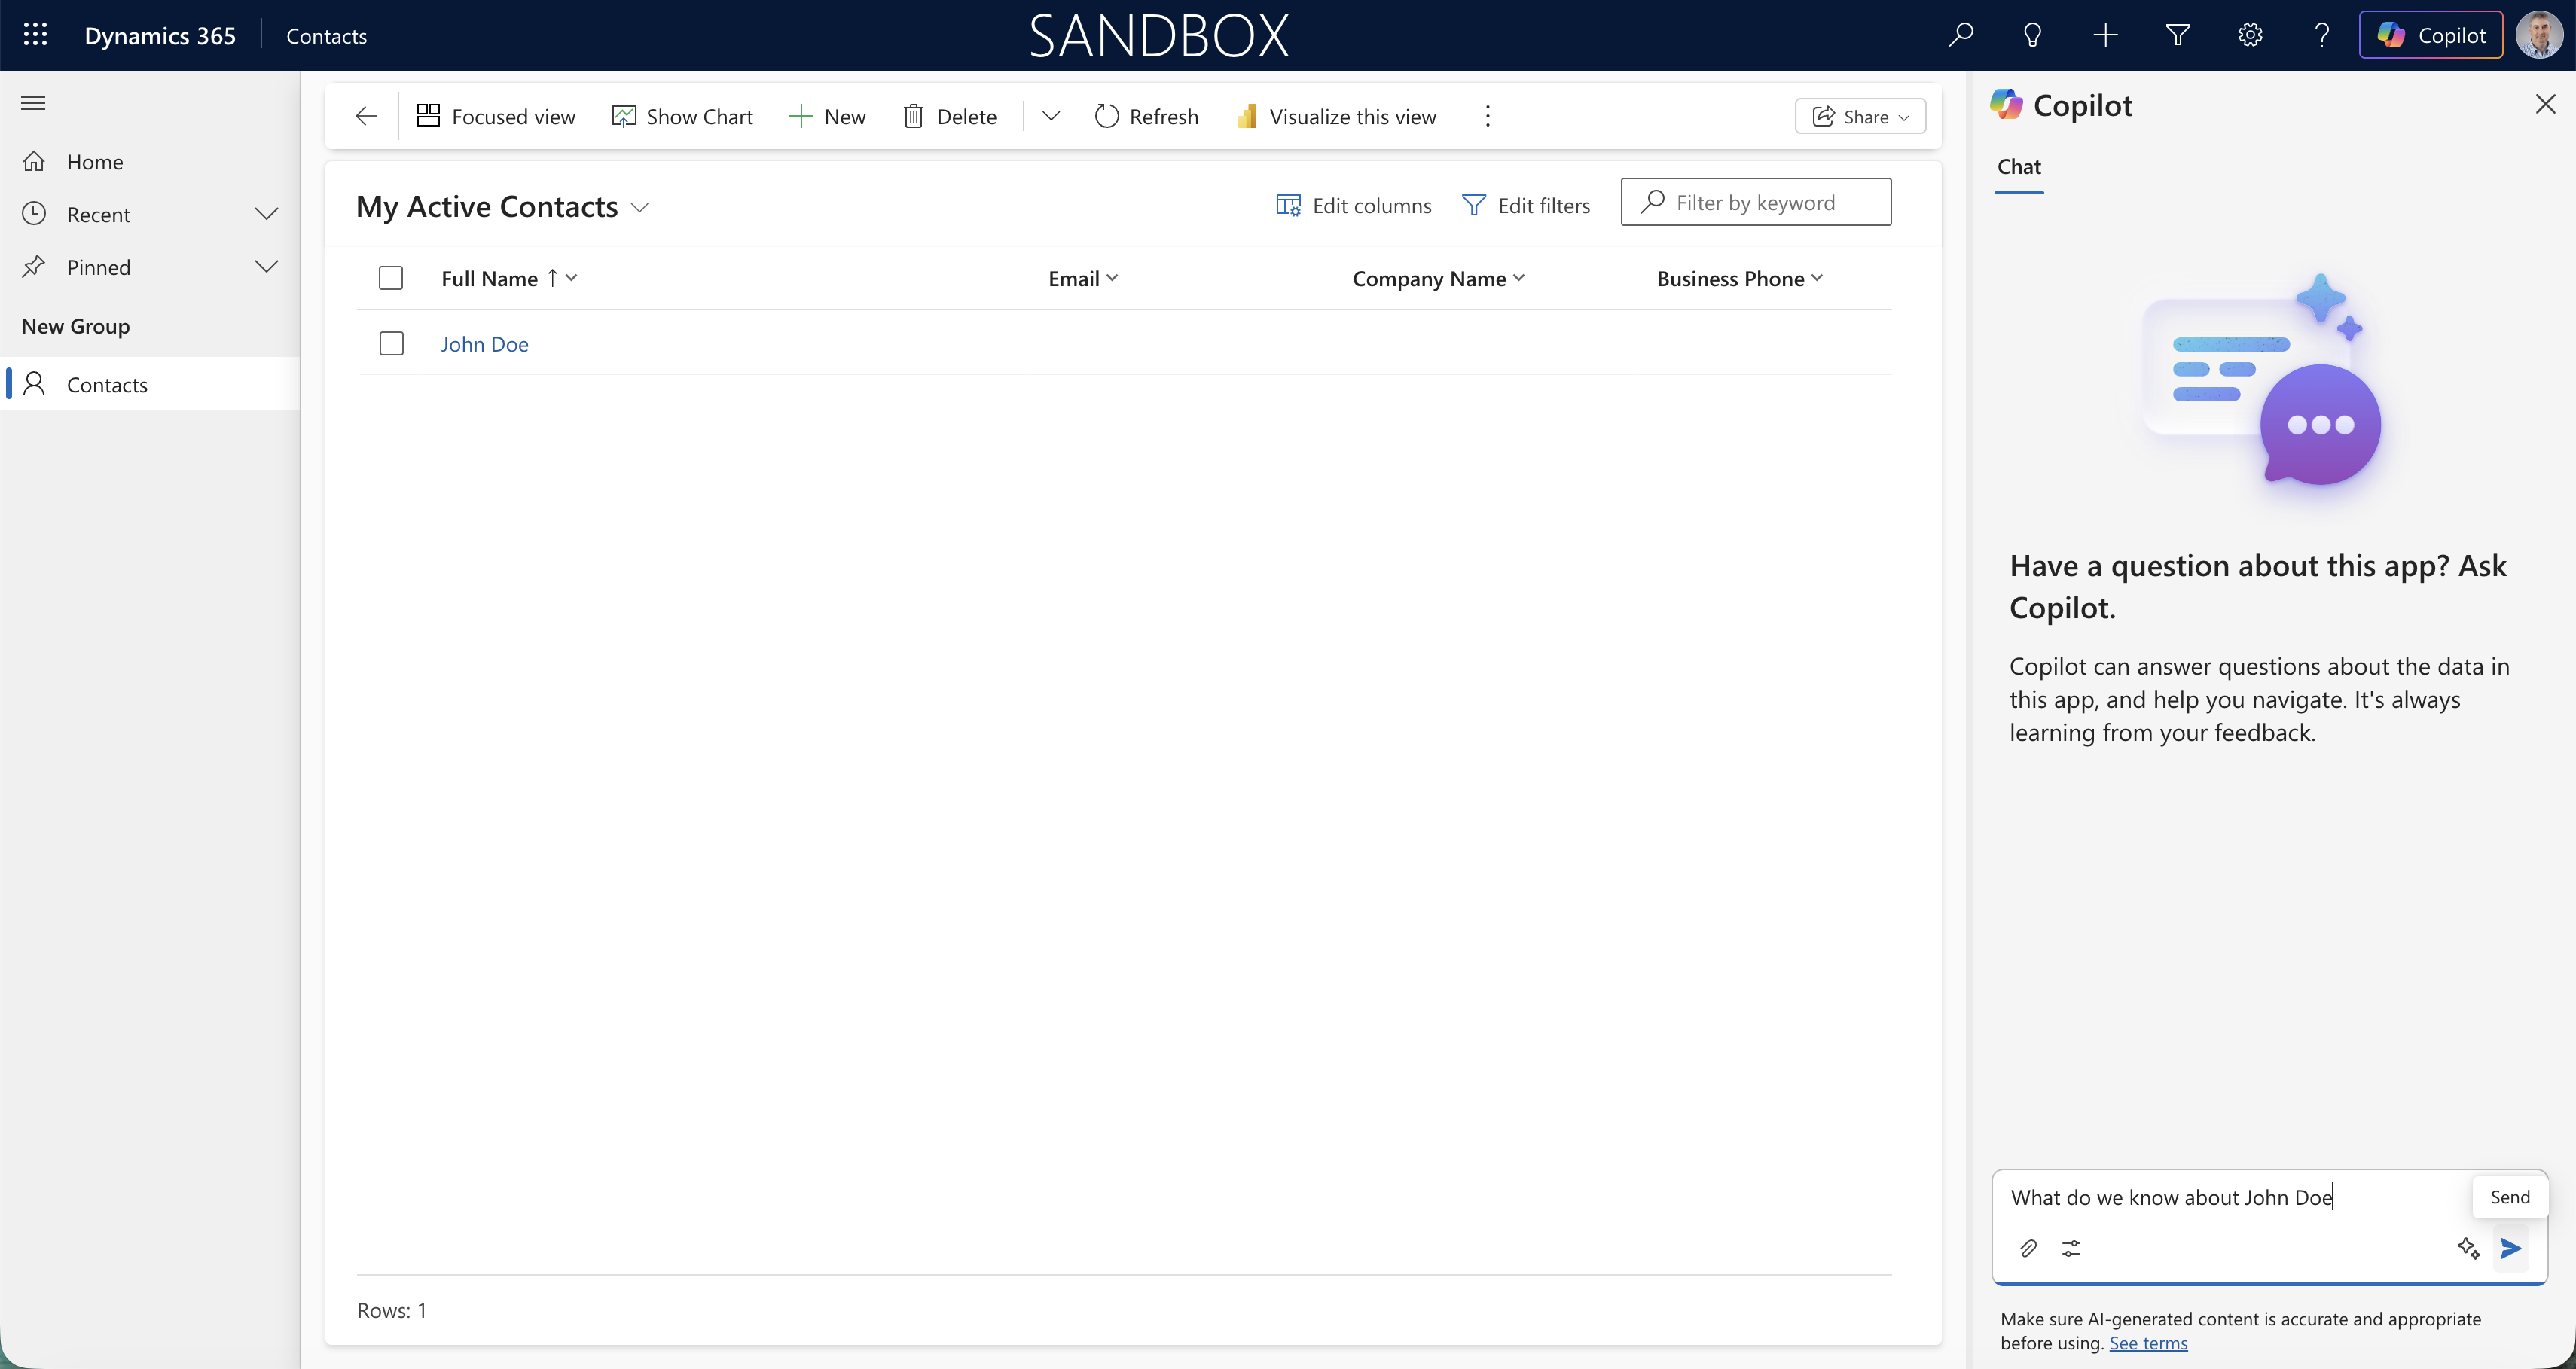Open the Company Name column header menu
This screenshot has height=1369, width=2576.
click(1438, 278)
